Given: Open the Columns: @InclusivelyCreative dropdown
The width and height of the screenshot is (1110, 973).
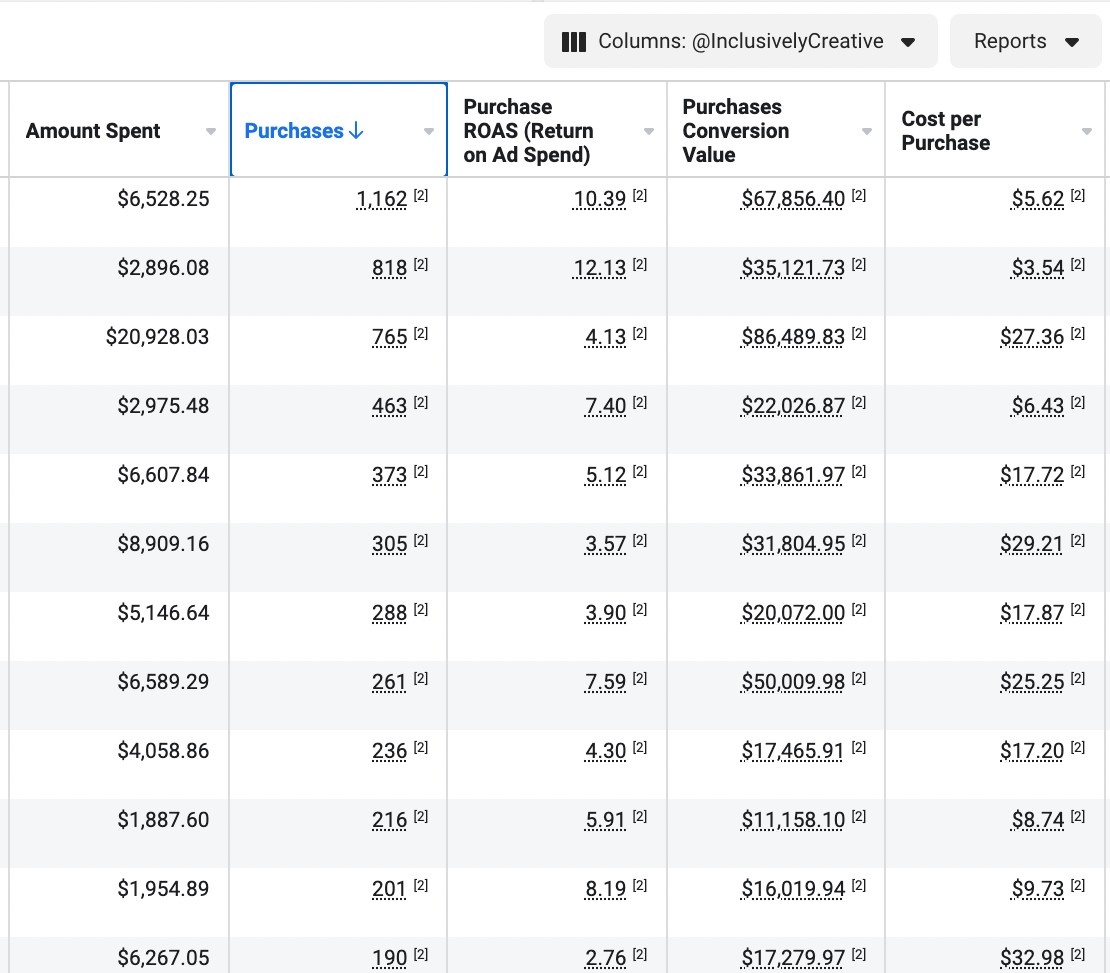Looking at the screenshot, I should [x=740, y=42].
